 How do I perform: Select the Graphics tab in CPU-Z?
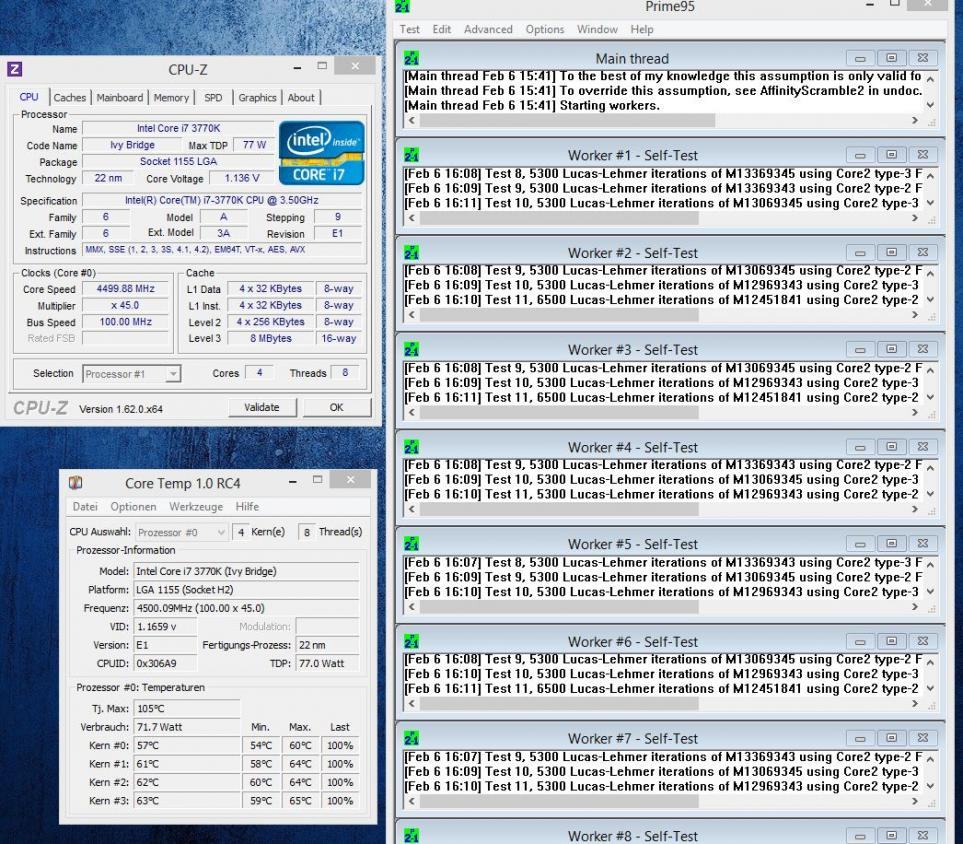[x=257, y=98]
